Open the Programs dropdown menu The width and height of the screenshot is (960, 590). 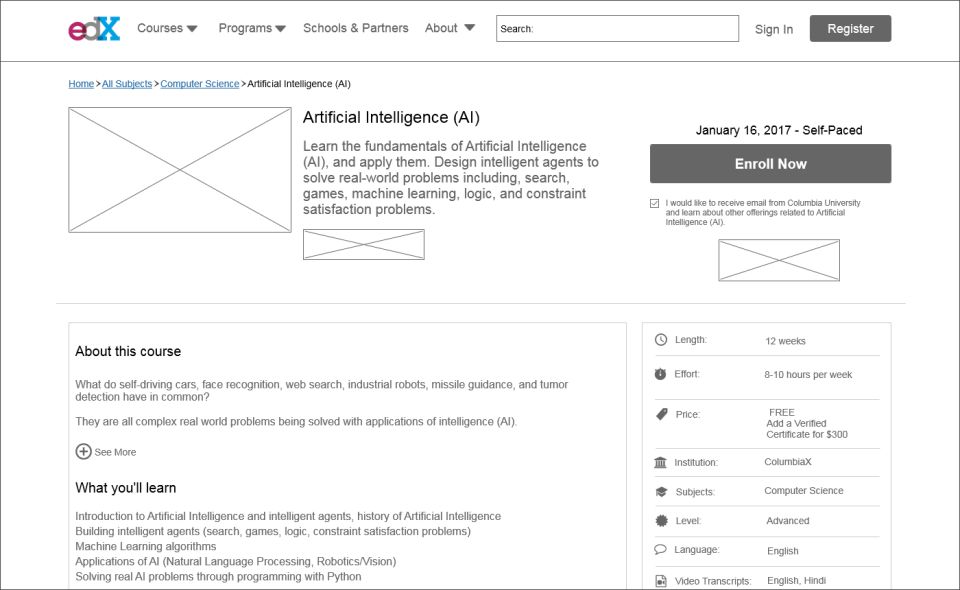252,28
